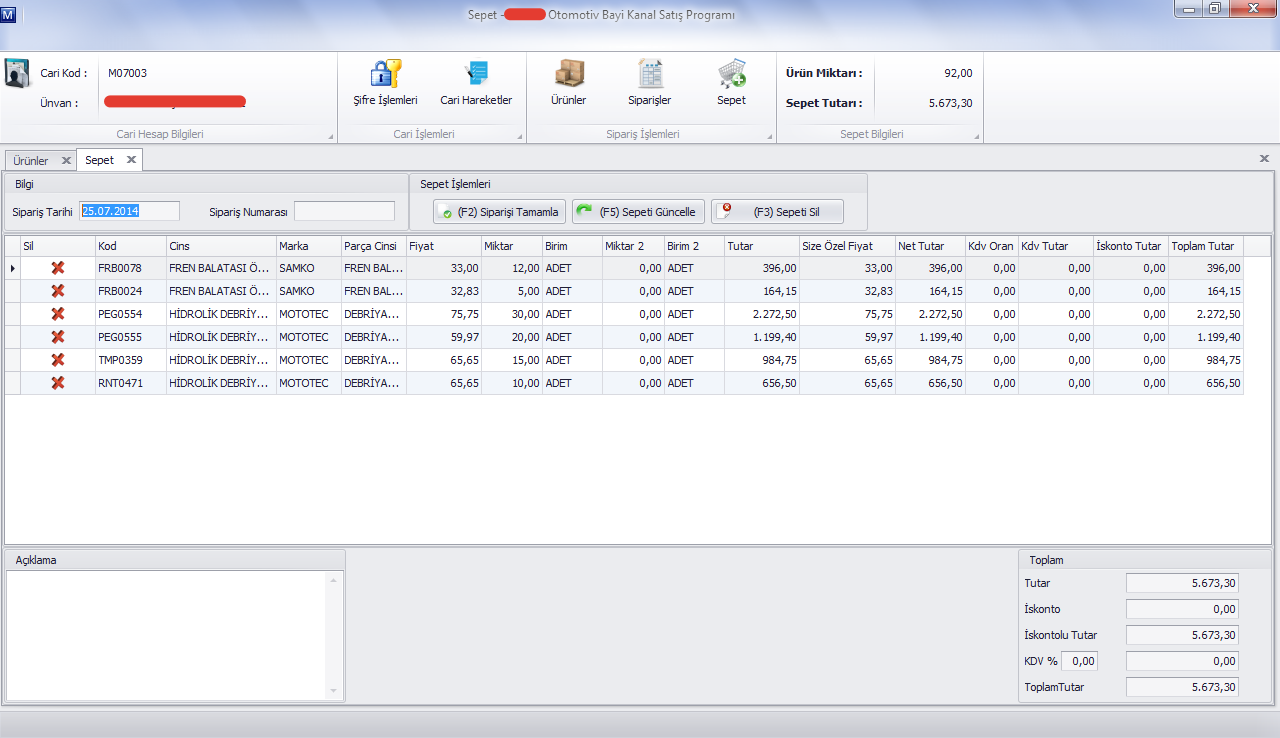Open the Ürünler box icon
Image resolution: width=1280 pixels, height=738 pixels.
[568, 74]
